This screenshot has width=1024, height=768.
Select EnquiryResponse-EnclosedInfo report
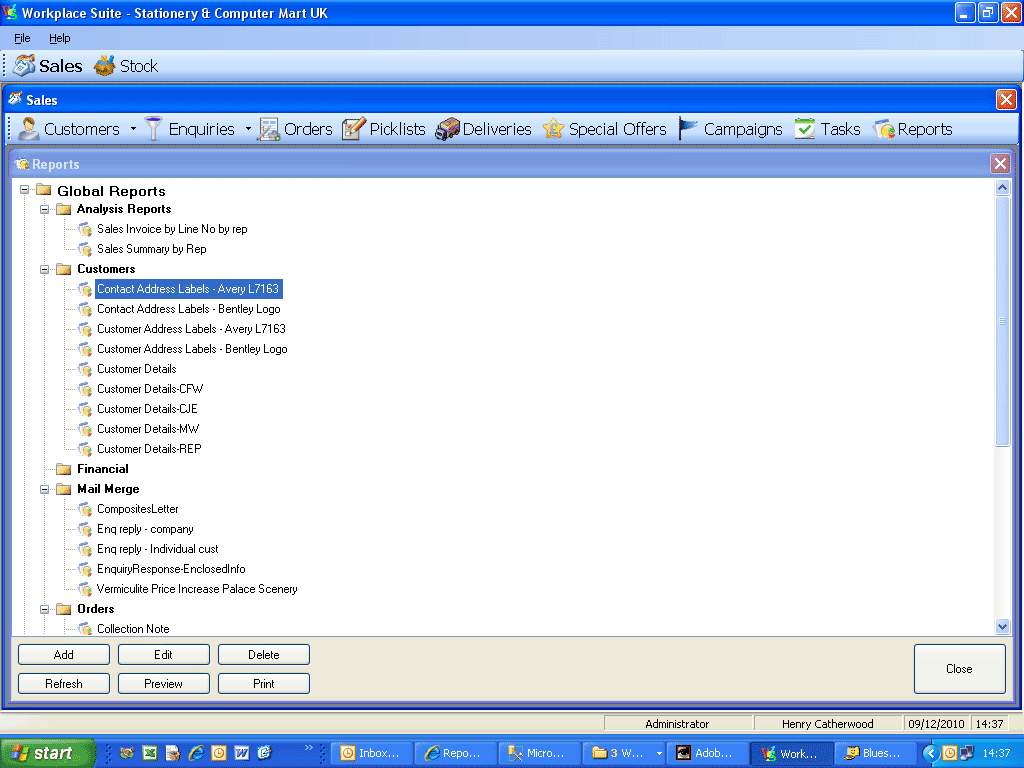pos(171,569)
